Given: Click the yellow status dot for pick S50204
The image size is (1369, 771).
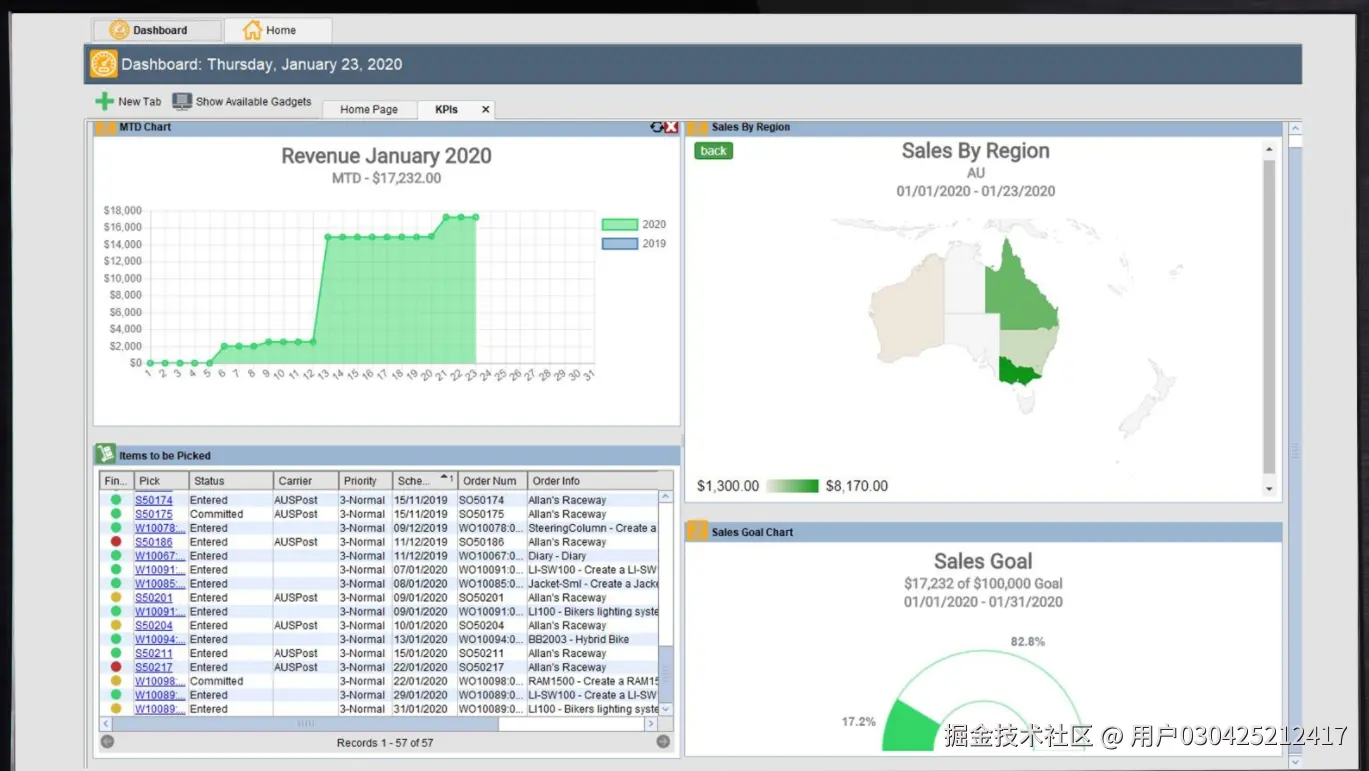Looking at the screenshot, I should coord(116,626).
